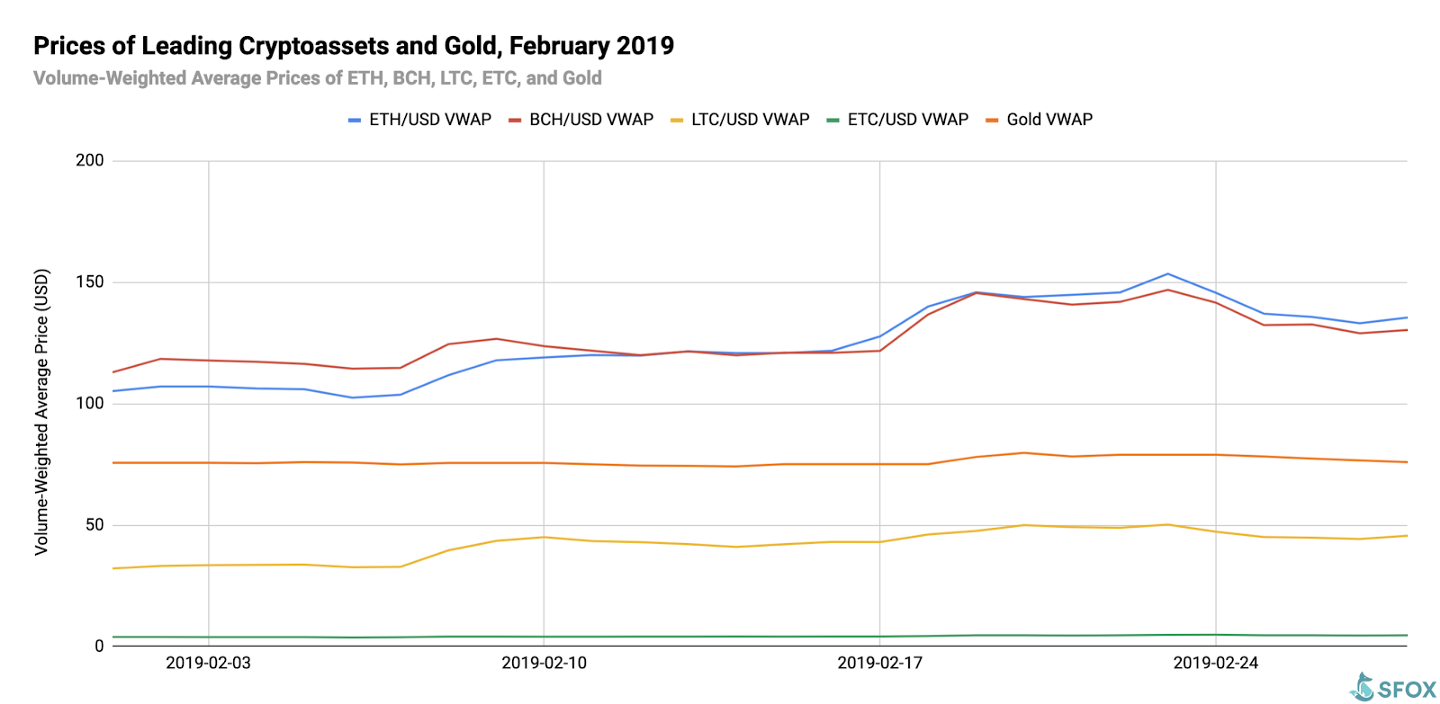Viewport: 1440px width, 704px height.
Task: Toggle the Gold VWAP legend label
Action: pyautogui.click(x=1049, y=120)
